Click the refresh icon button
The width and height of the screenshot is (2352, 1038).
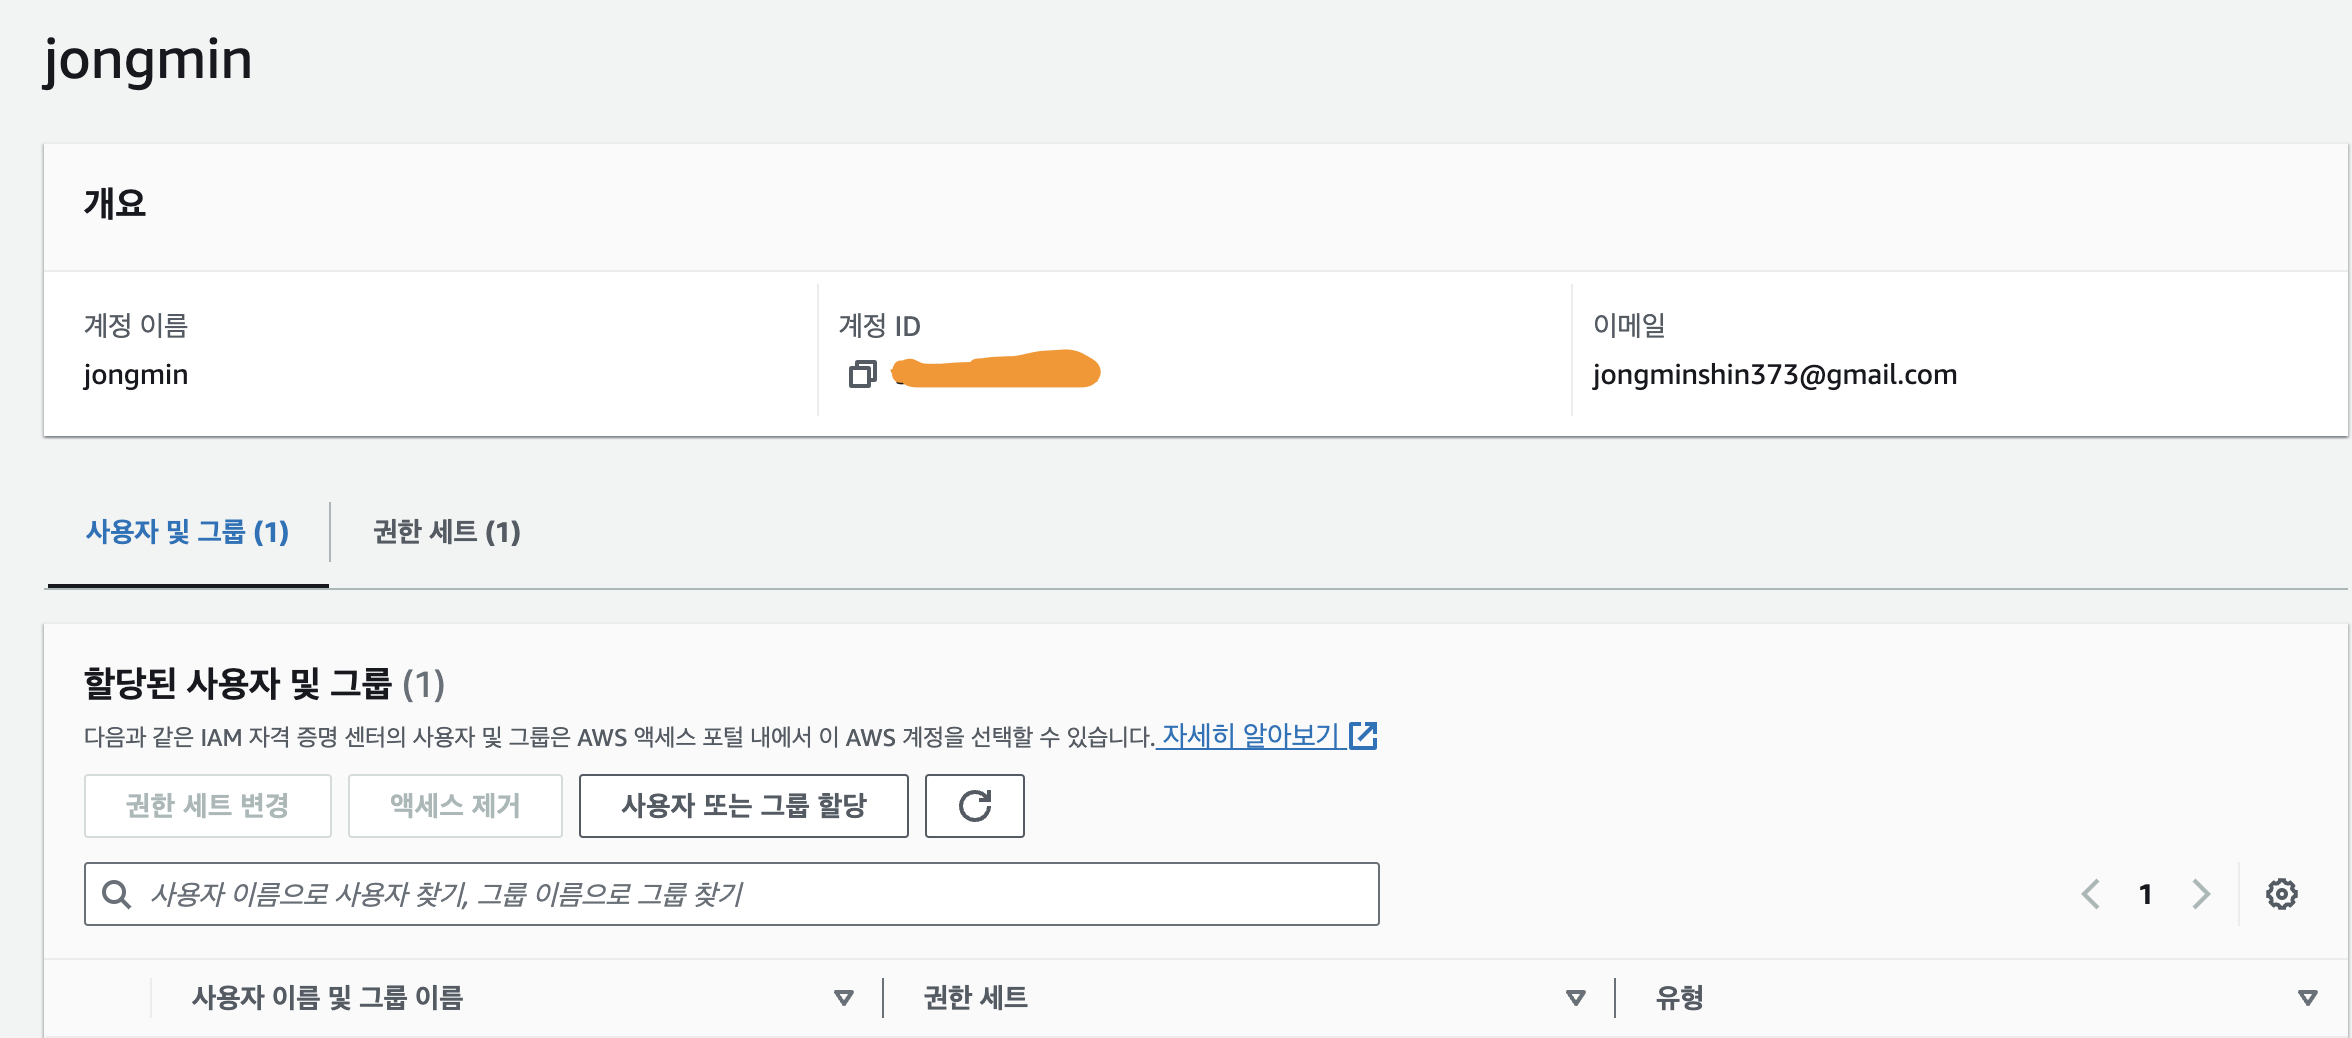975,806
